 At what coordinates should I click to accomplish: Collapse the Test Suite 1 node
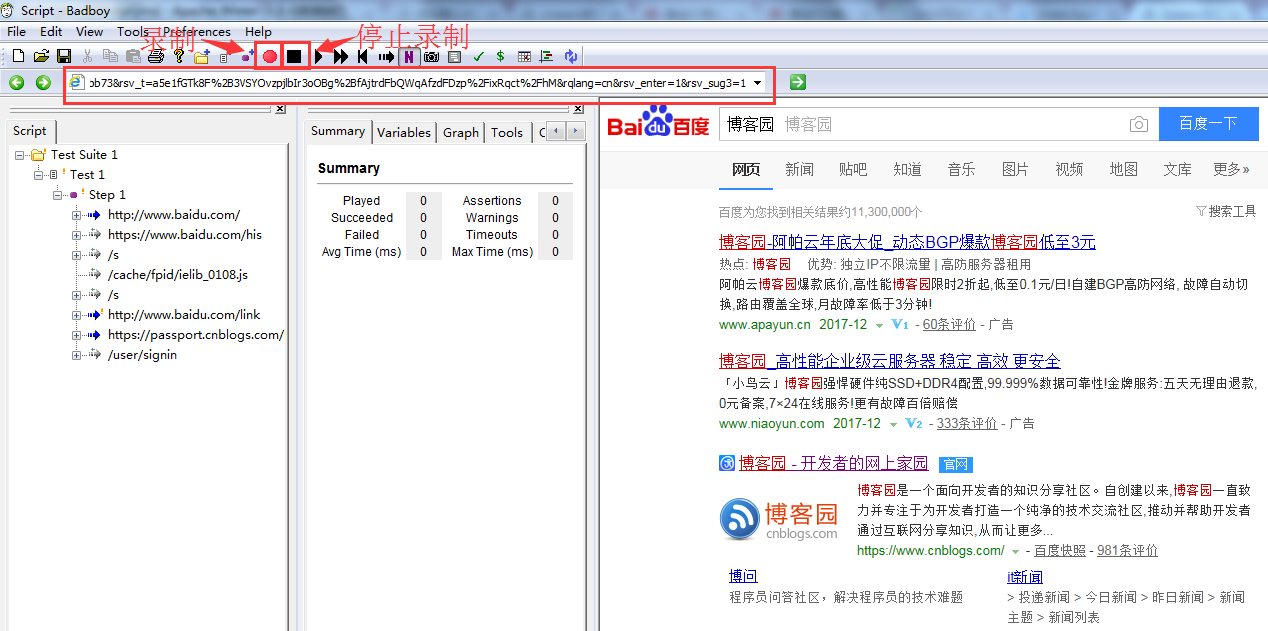(20, 155)
